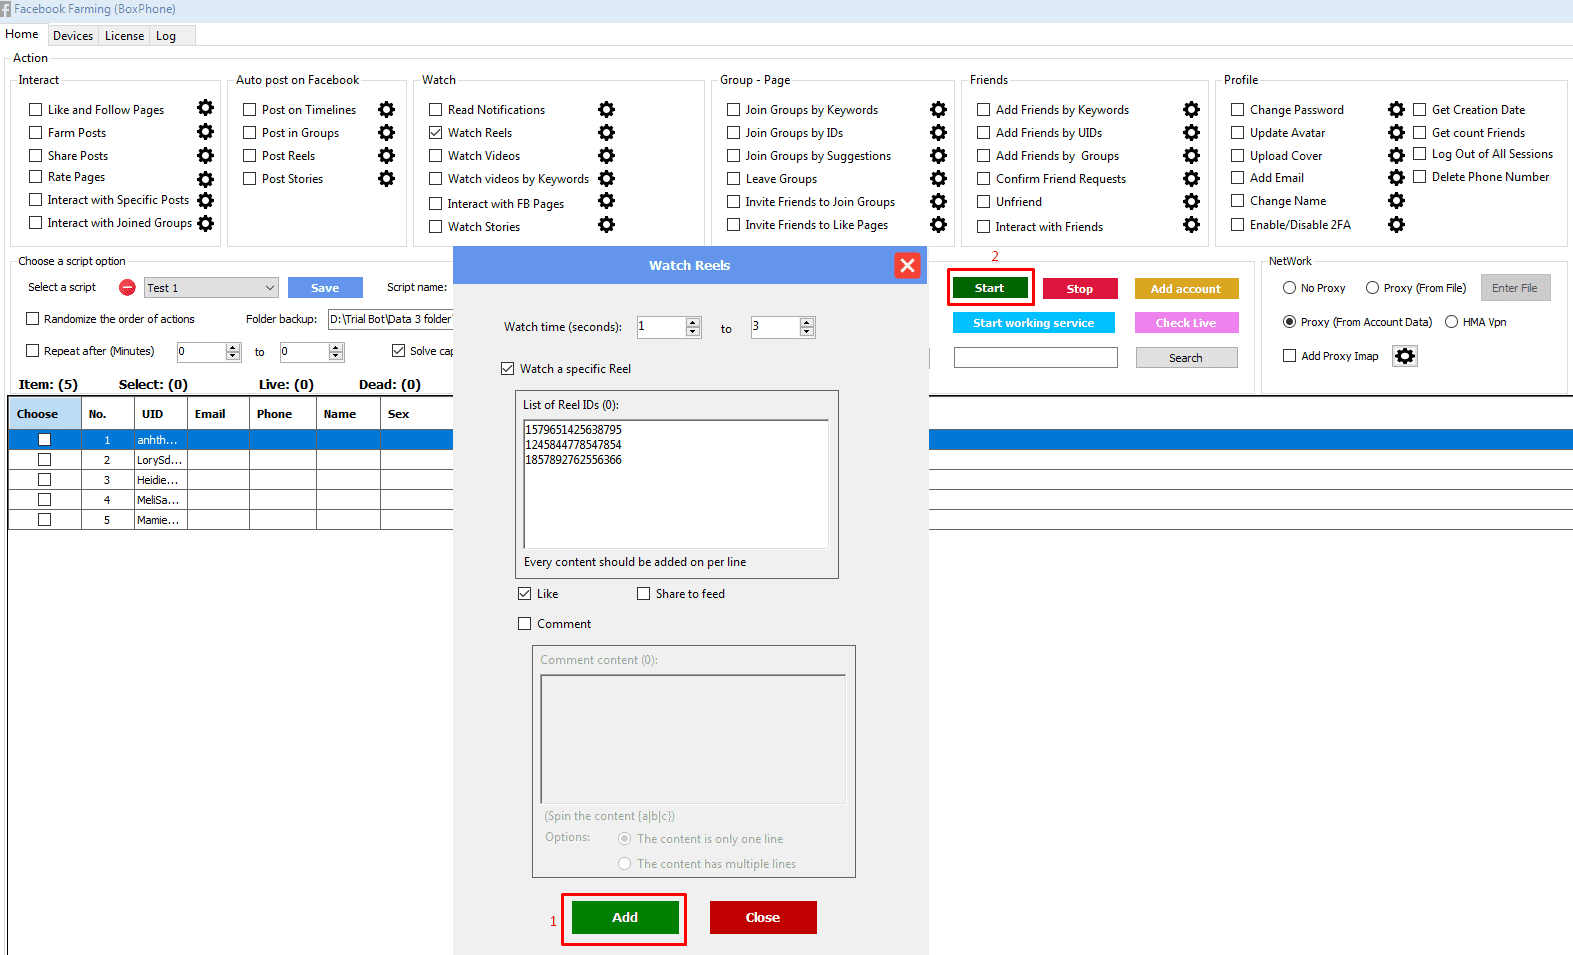Close the Watch Reels dialog with X
Screen dimensions: 1573x955
point(907,265)
